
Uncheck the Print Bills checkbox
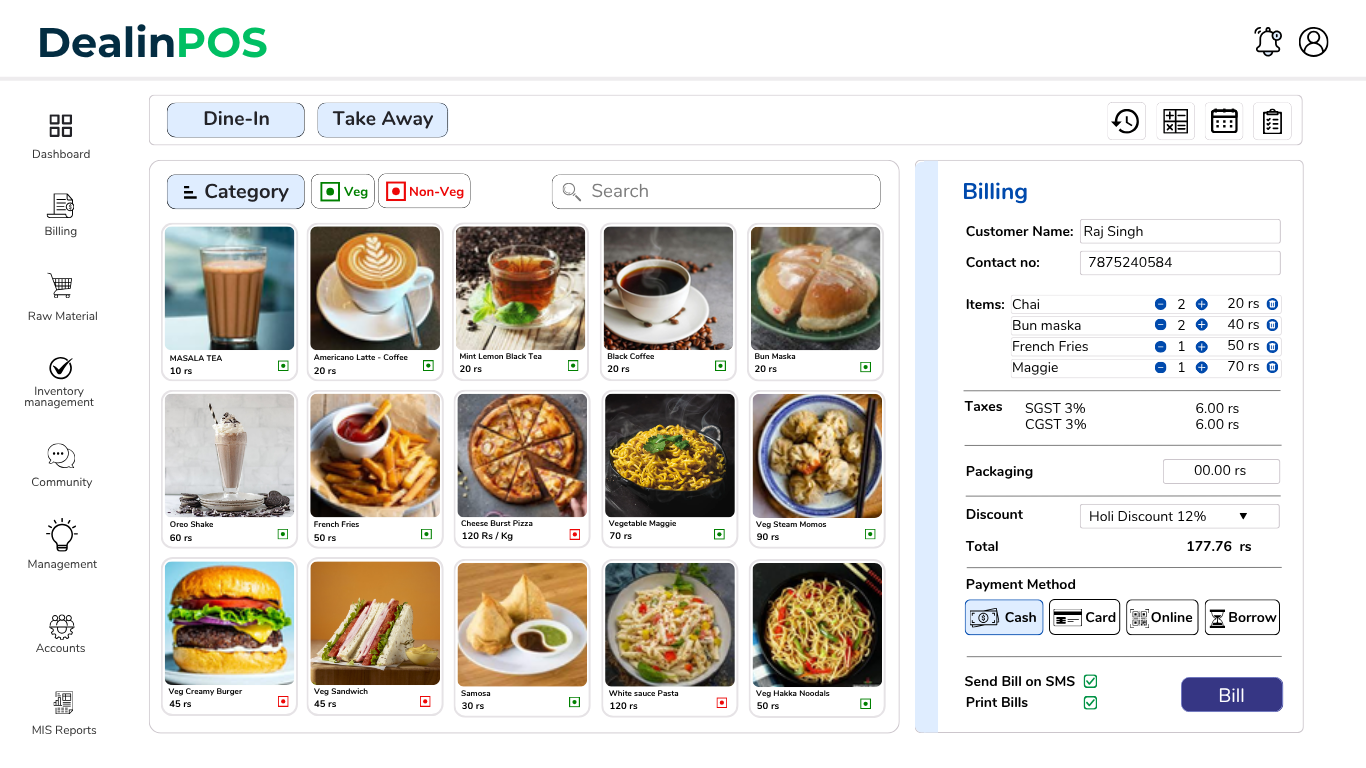pos(1091,702)
